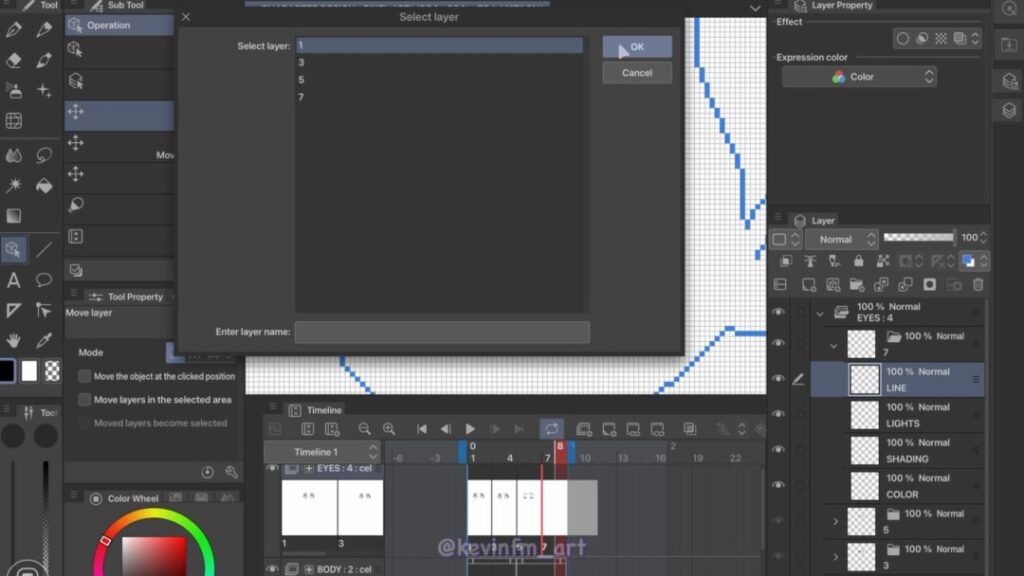Open the Normal blending mode dropdown

point(841,239)
